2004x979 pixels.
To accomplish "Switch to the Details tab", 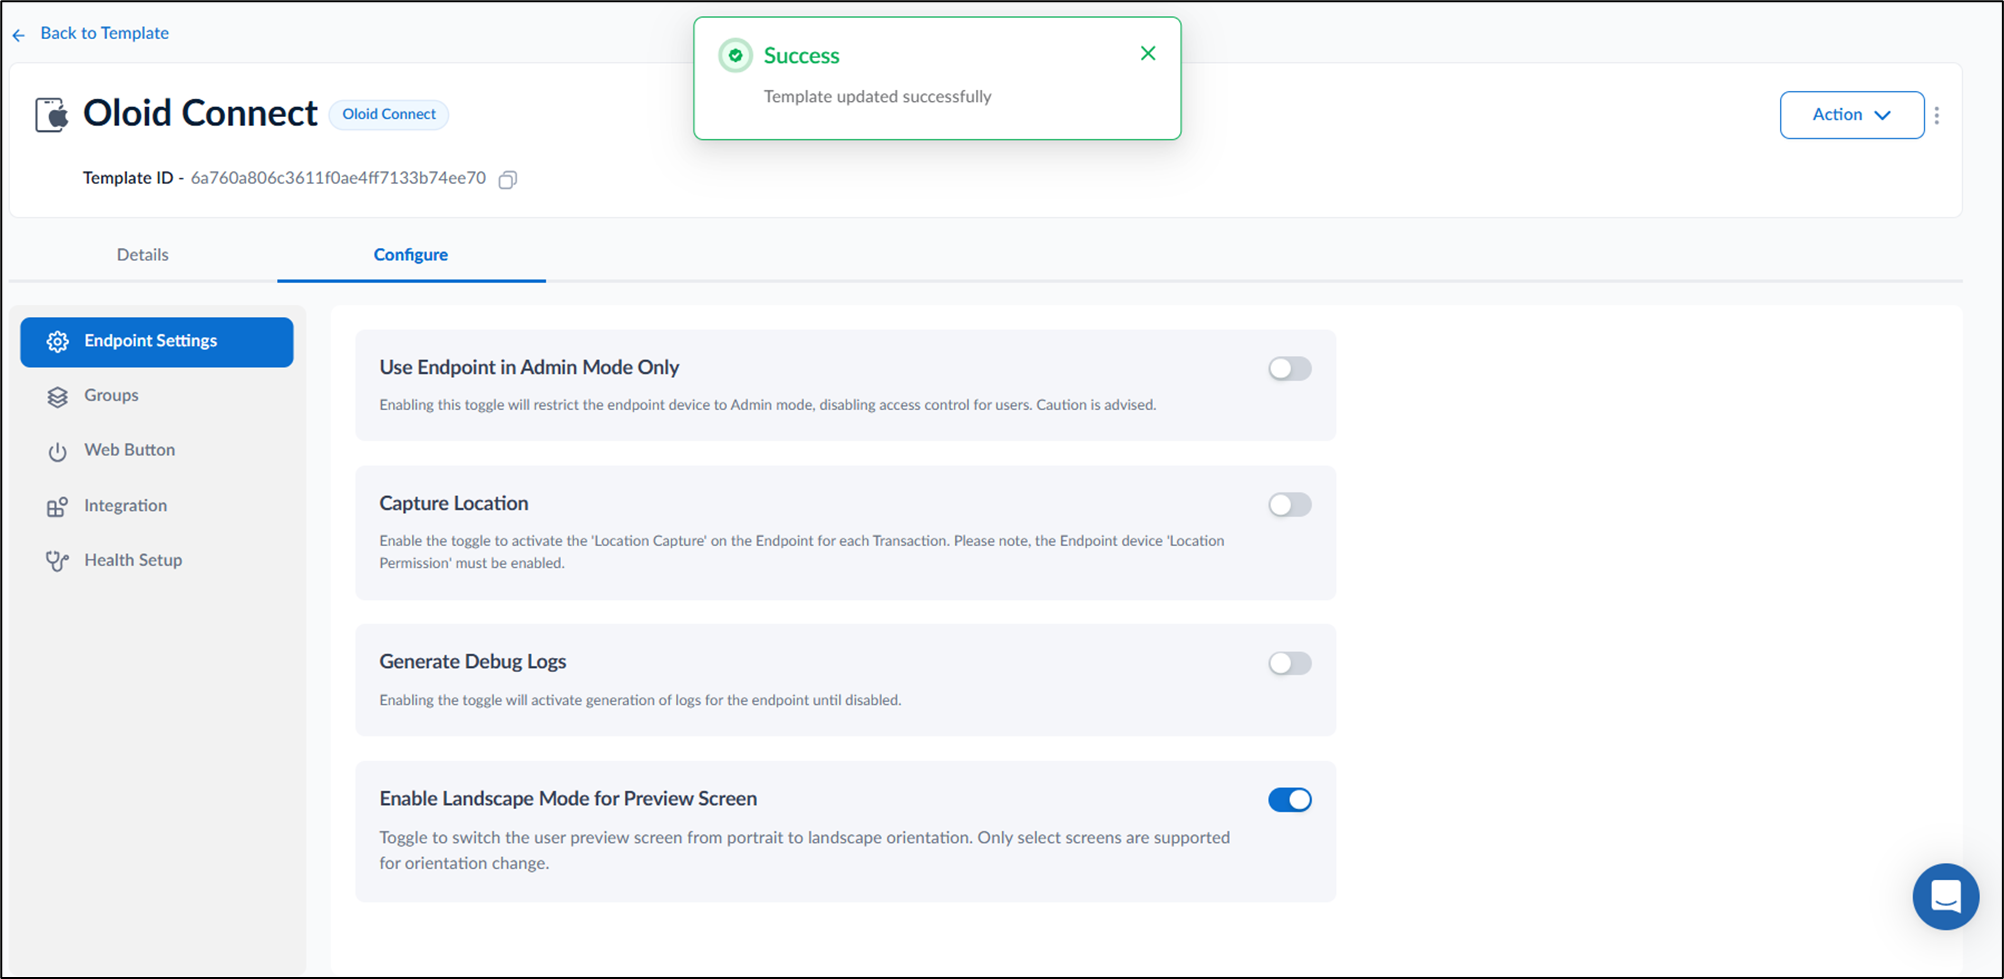I will point(143,254).
